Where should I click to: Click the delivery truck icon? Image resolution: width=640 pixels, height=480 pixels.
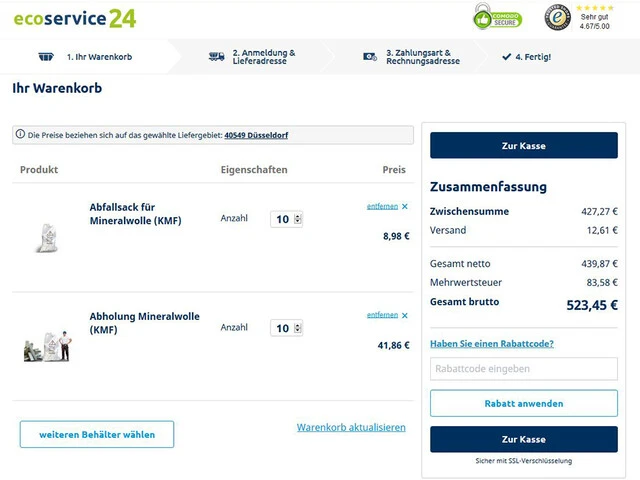(216, 57)
